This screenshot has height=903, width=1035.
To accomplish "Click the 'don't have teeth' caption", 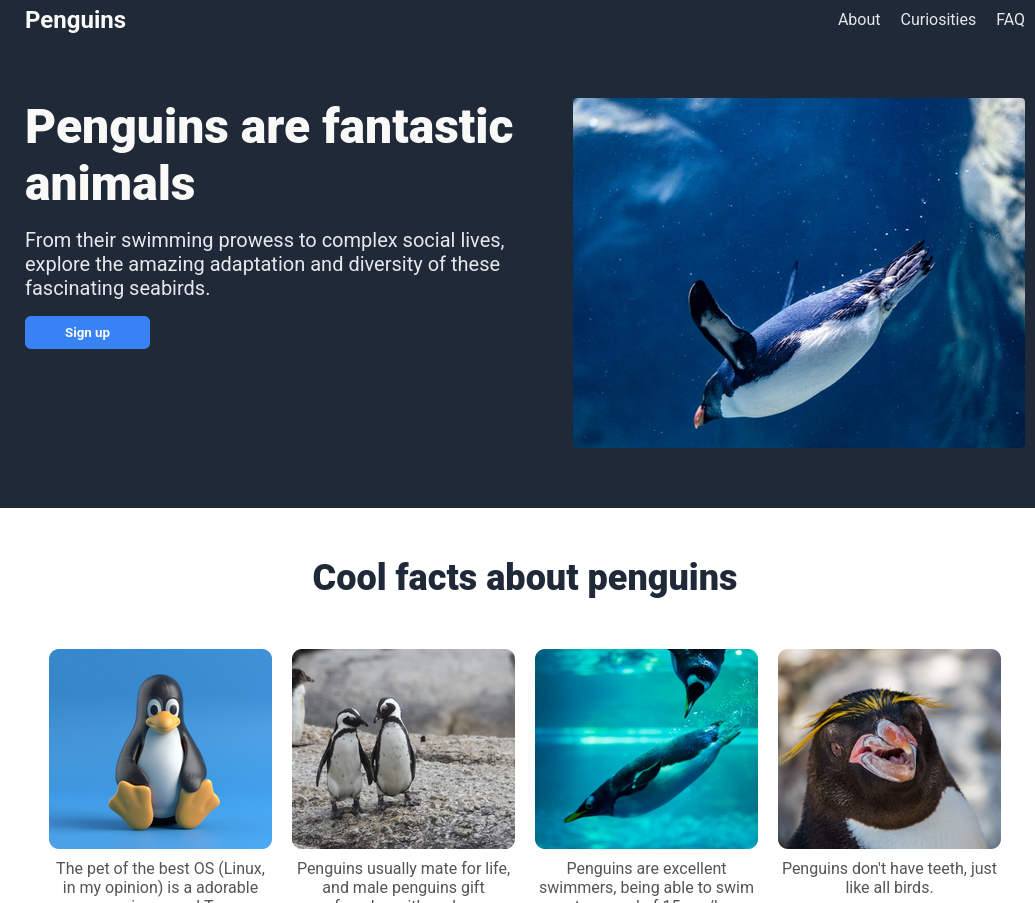I will point(889,878).
